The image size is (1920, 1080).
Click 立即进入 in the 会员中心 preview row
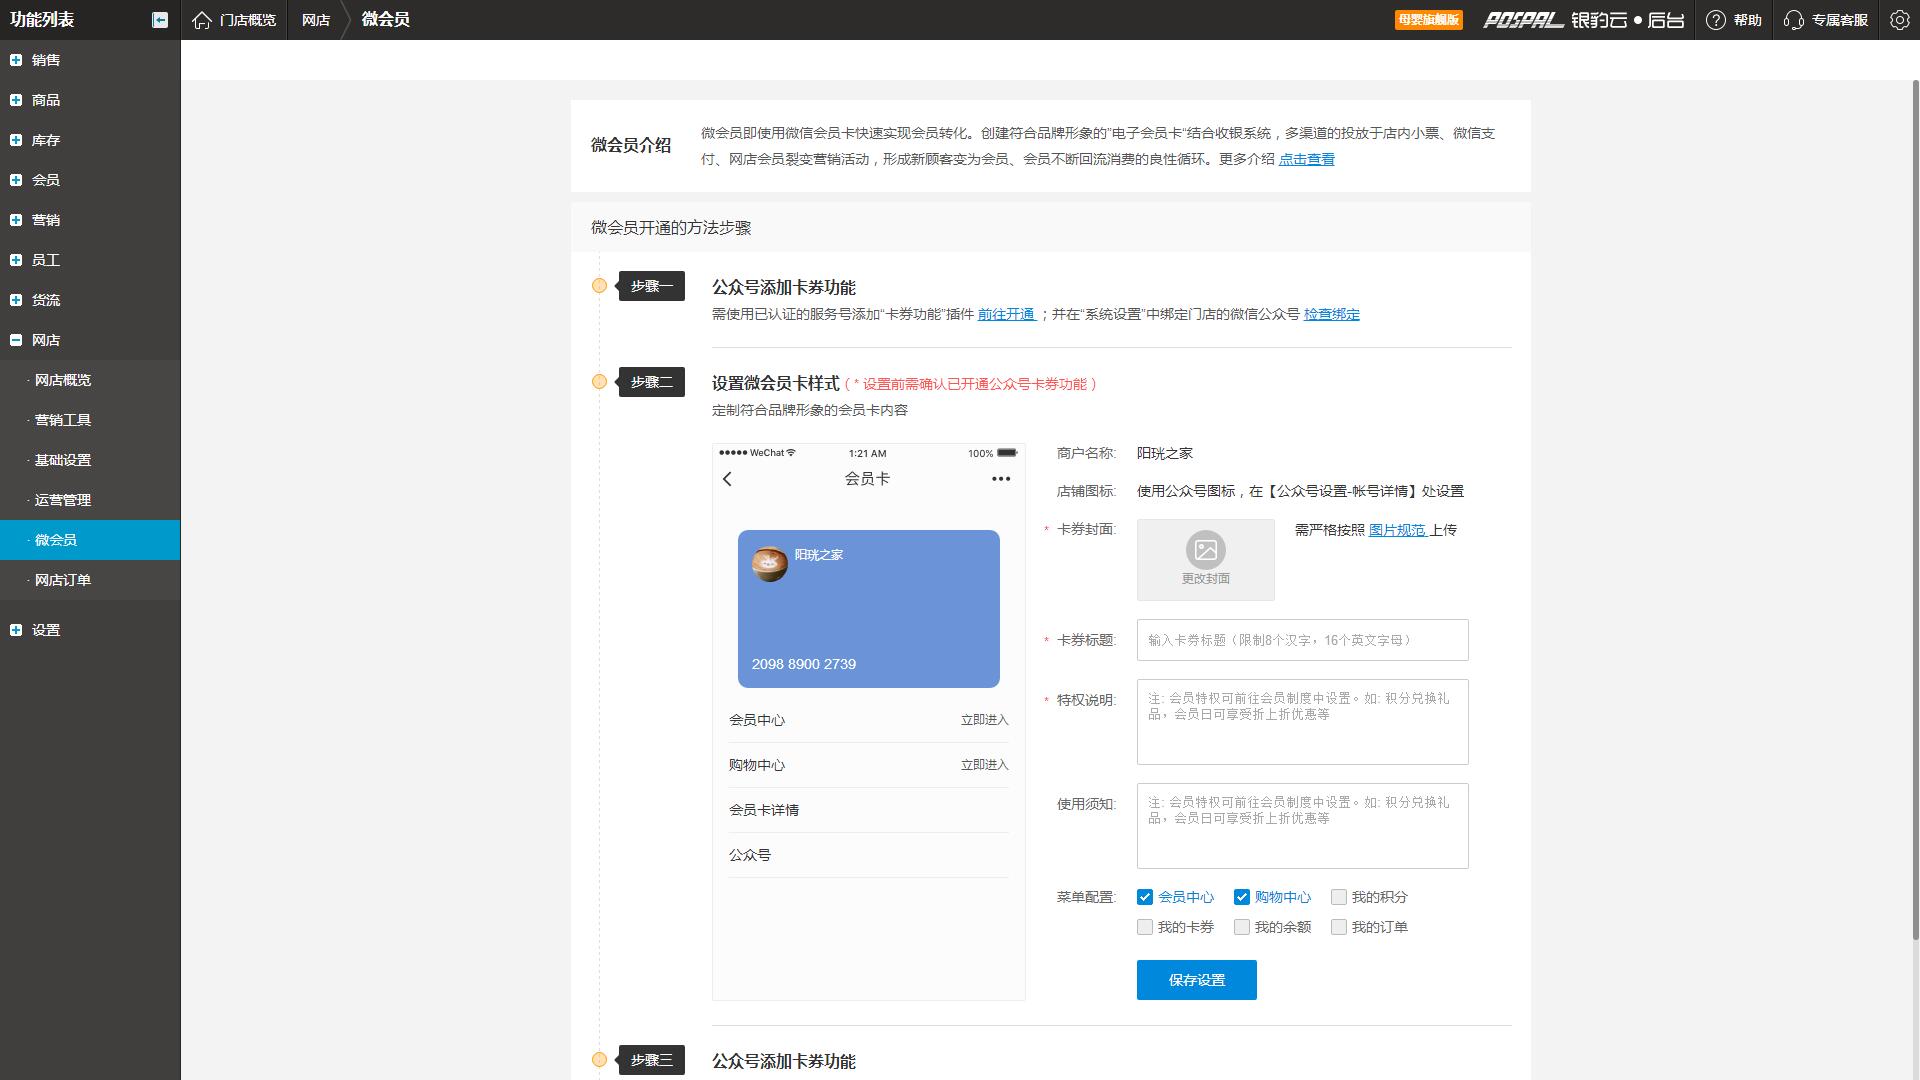pyautogui.click(x=985, y=720)
